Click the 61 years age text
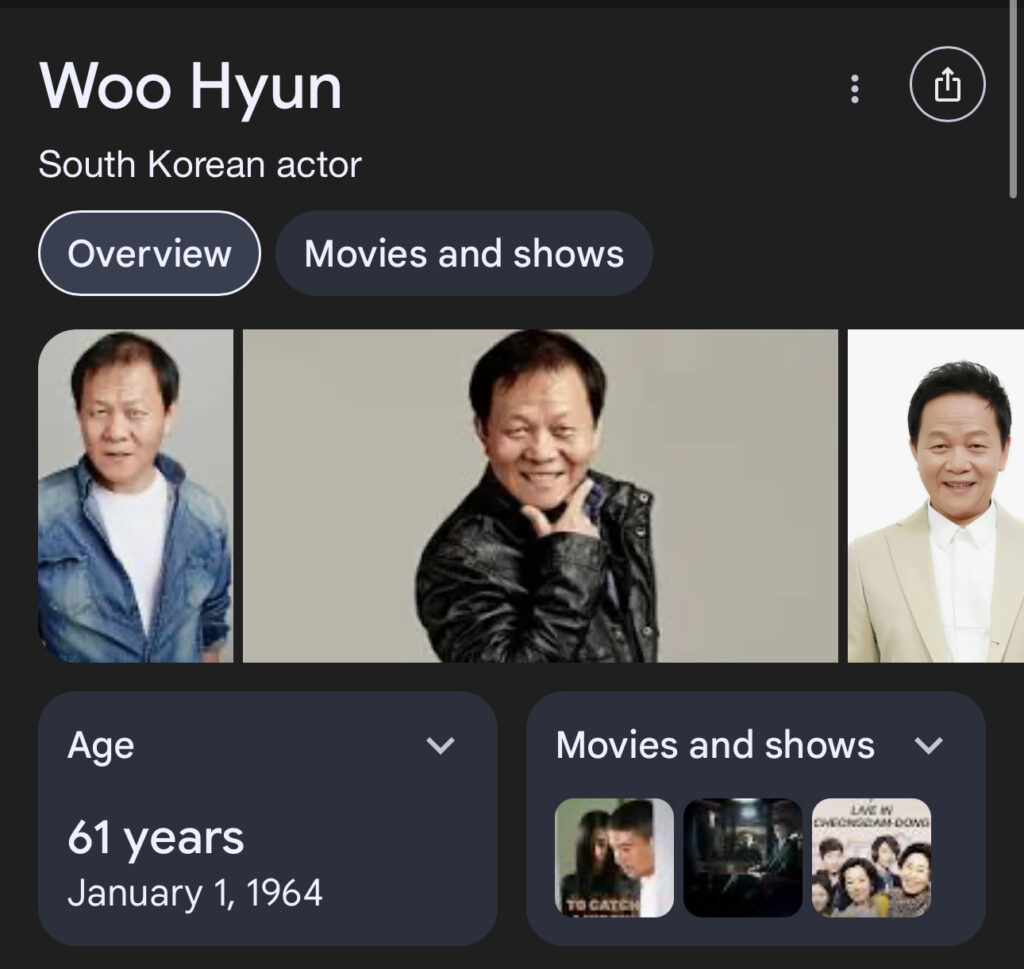Screen dimensions: 1024x969 (x=155, y=838)
